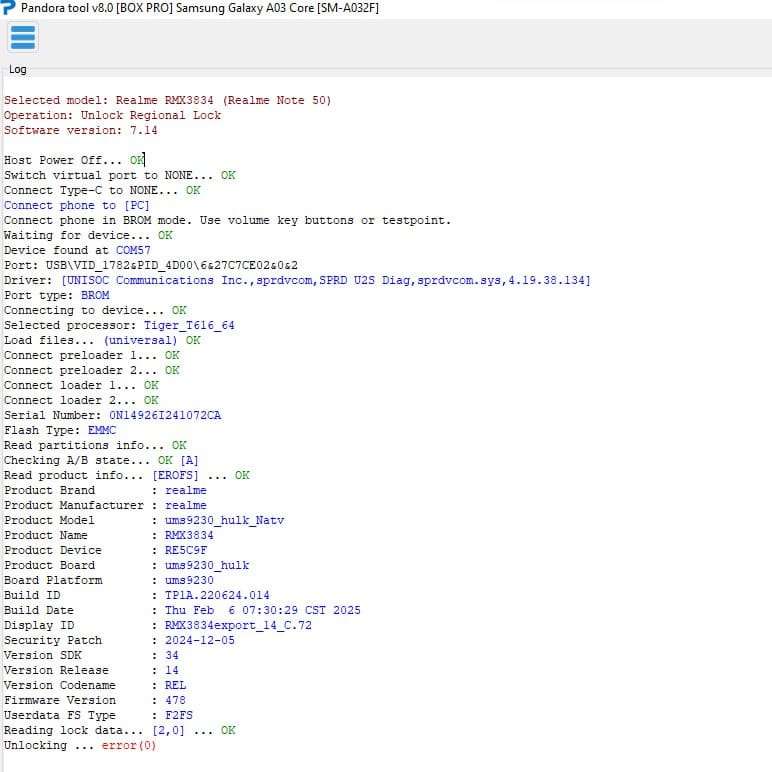Click the 'EMMC' flash type value
This screenshot has height=772, width=772.
(102, 431)
